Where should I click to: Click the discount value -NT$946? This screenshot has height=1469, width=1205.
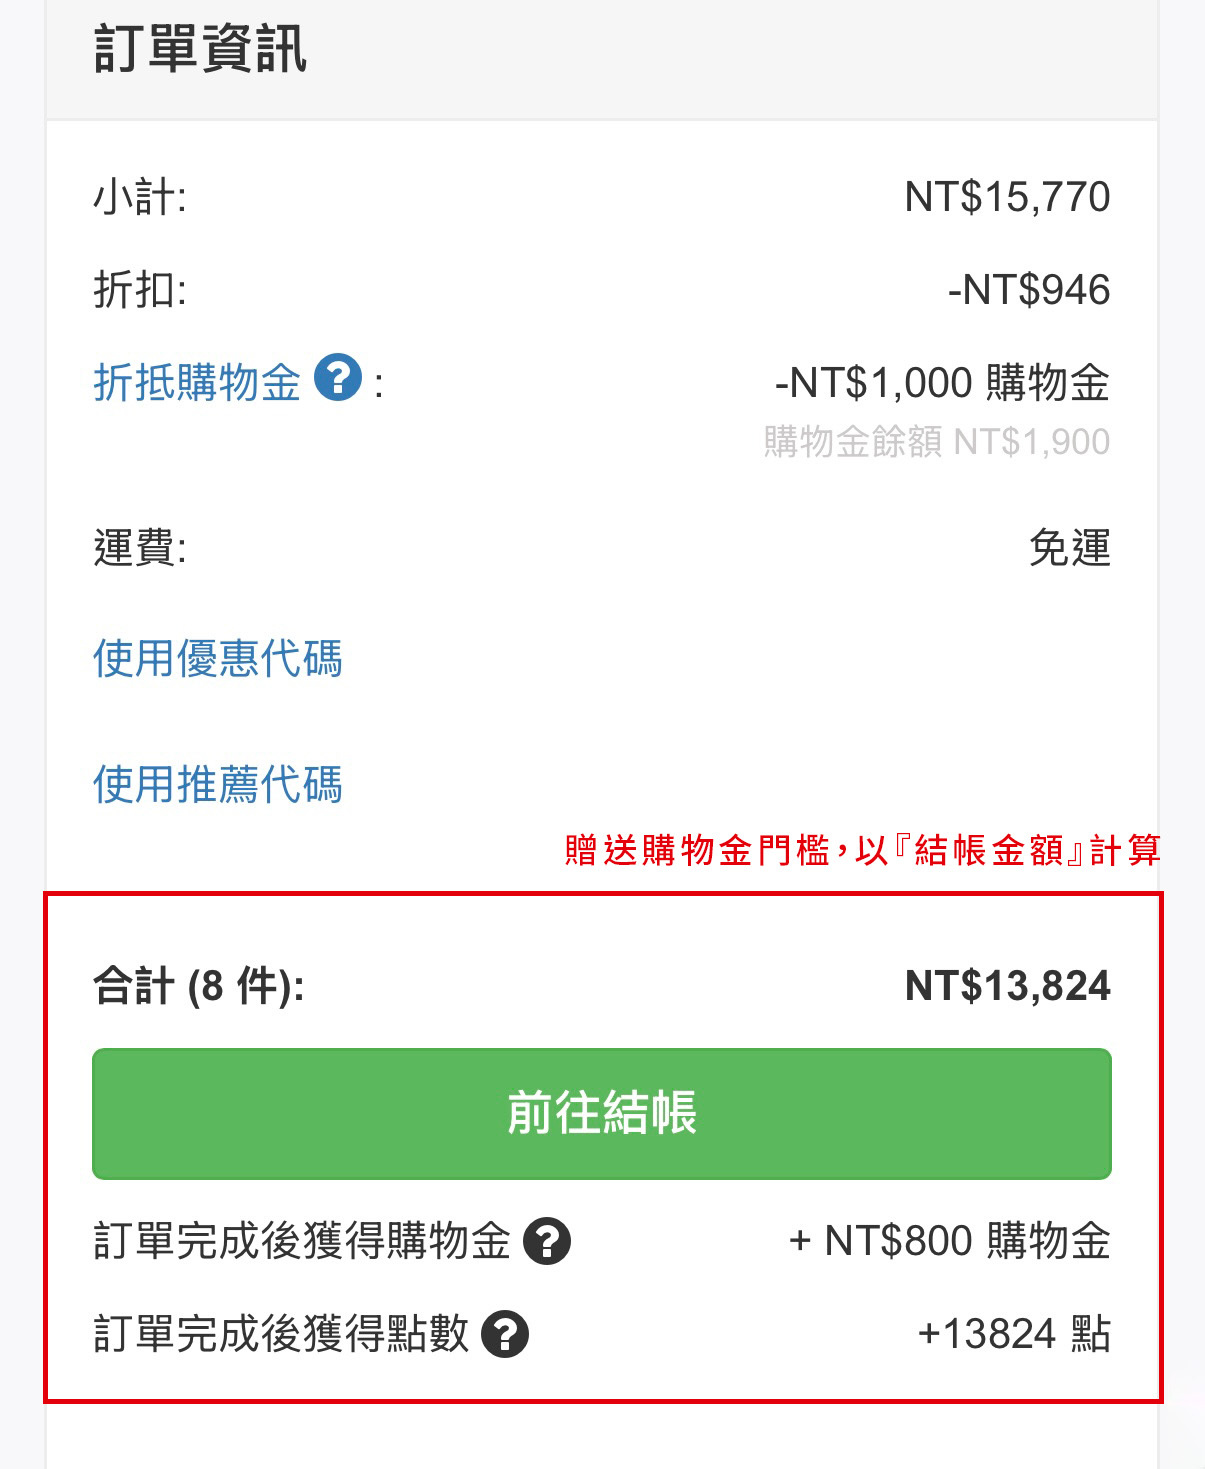click(x=1029, y=290)
